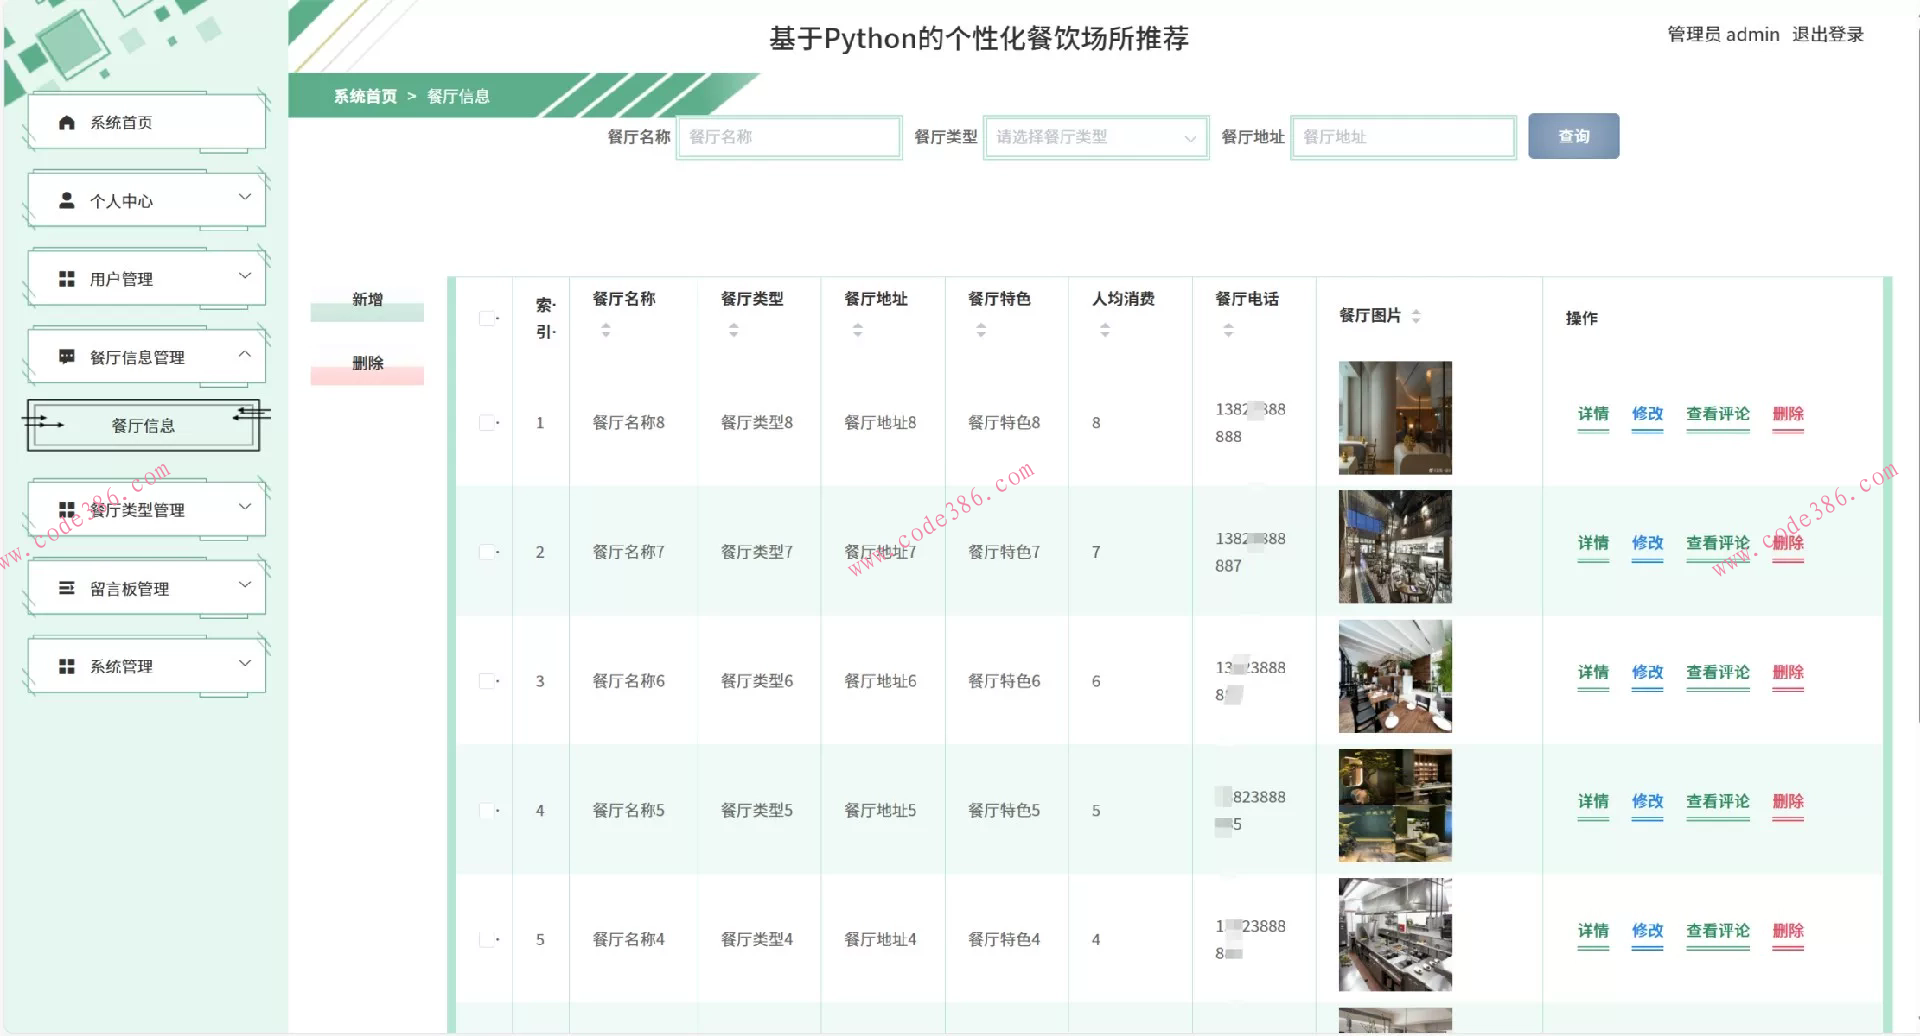Open 系统首页 from the breadcrumb
Viewport: 1920px width, 1036px height.
tap(362, 96)
